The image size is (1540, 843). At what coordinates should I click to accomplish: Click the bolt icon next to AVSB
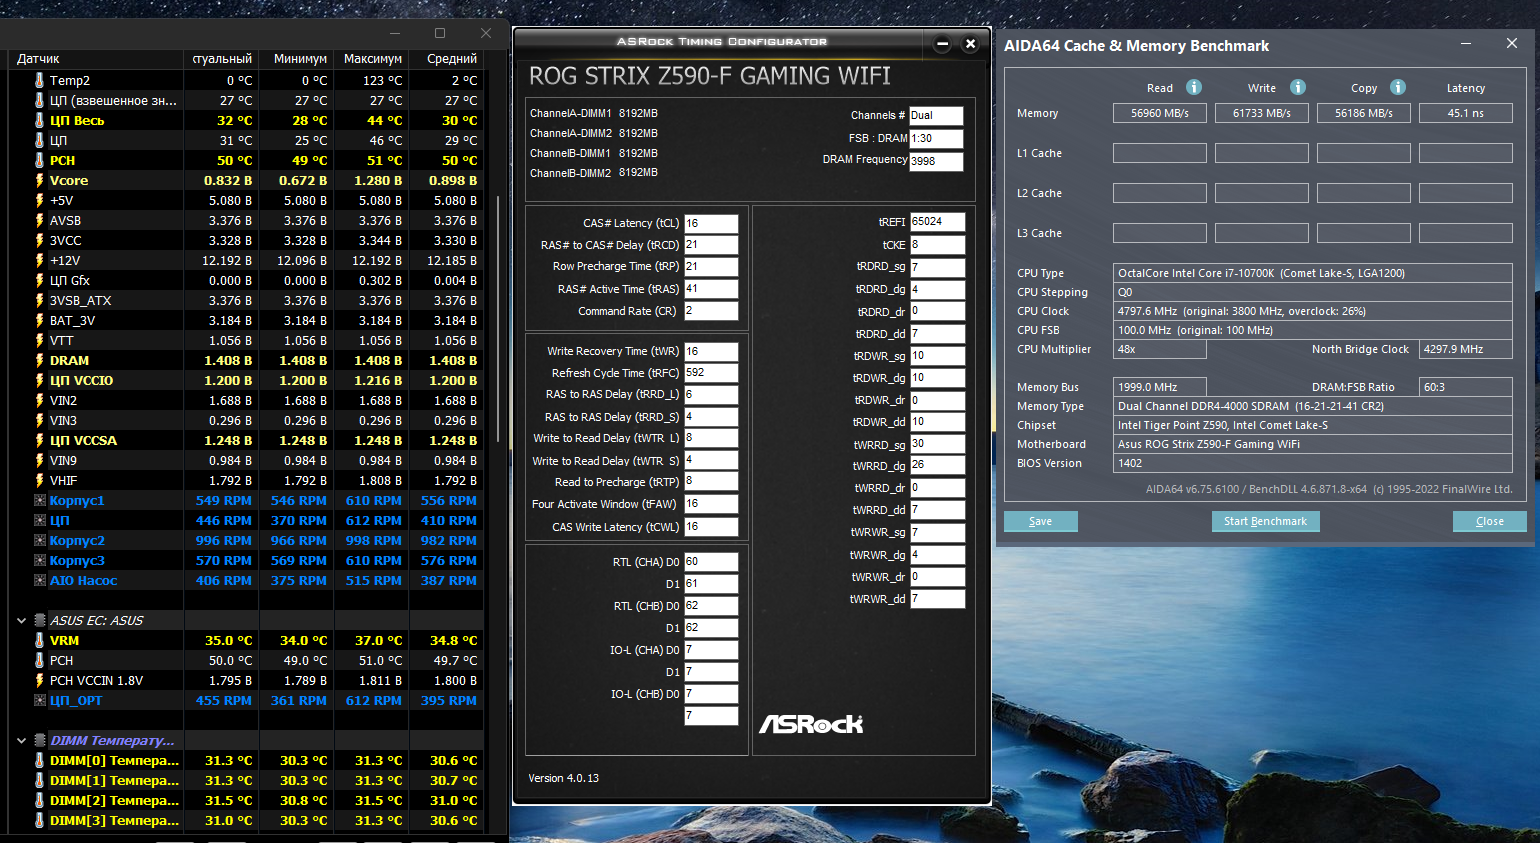pos(39,220)
